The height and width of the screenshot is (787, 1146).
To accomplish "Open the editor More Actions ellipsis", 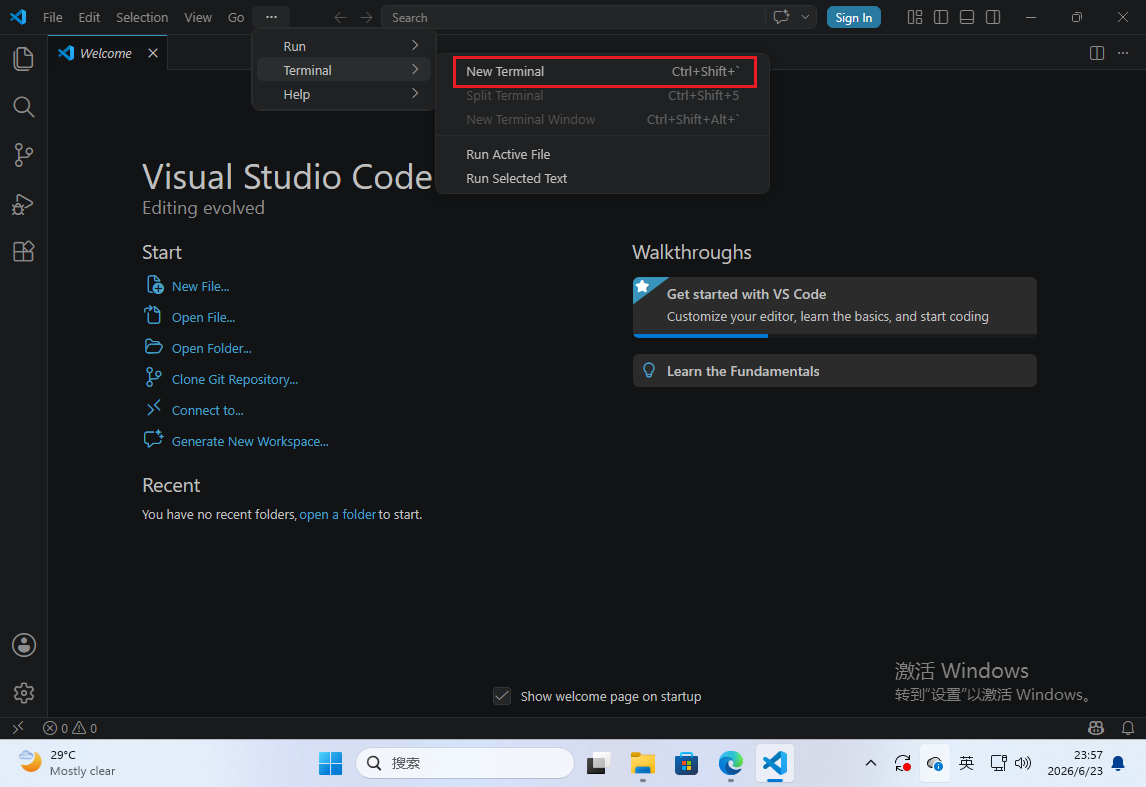I will coord(1123,53).
